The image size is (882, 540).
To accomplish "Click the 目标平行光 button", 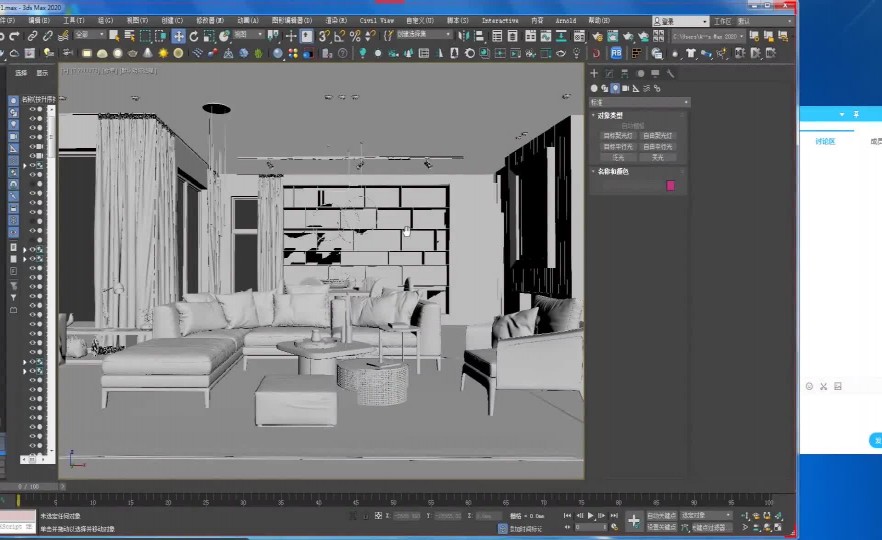I will (618, 147).
